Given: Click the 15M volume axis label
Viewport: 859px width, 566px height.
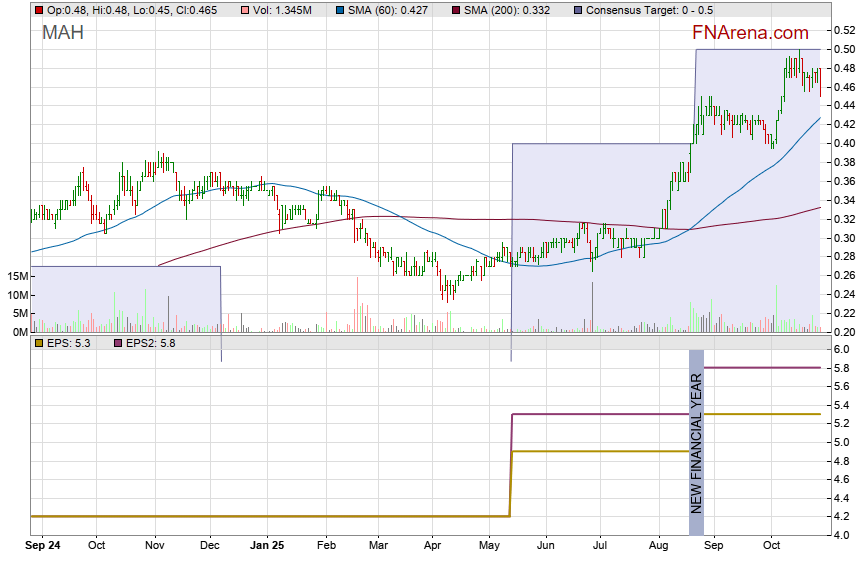Looking at the screenshot, I should point(16,275).
